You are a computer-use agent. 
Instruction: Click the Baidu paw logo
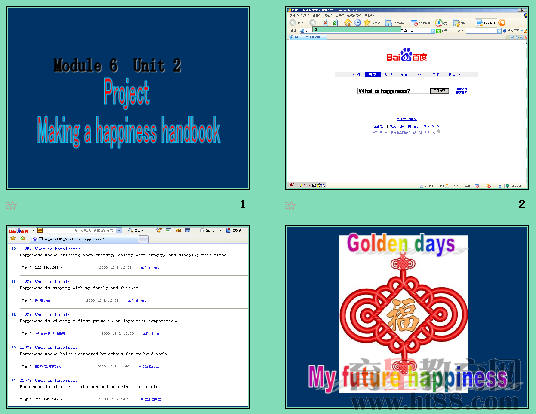406,55
